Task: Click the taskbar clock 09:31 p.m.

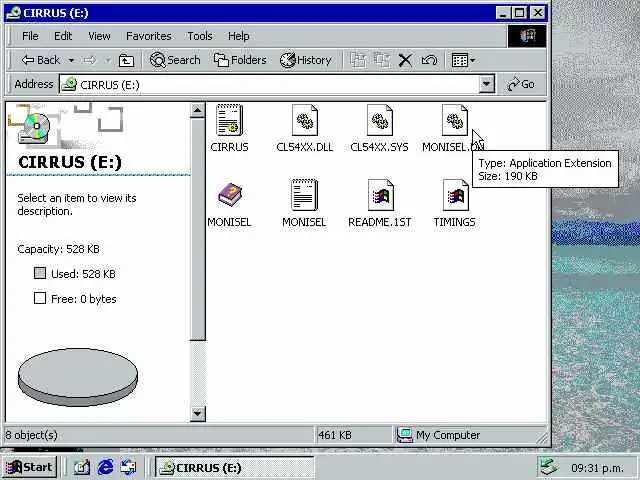Action: point(598,468)
